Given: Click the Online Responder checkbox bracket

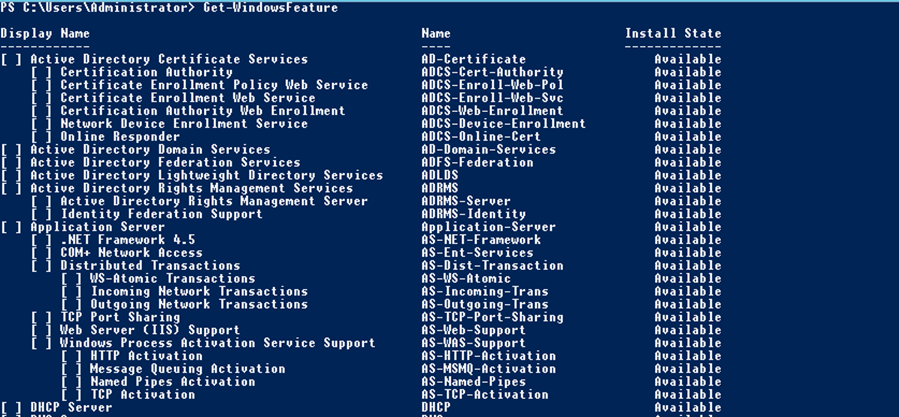Looking at the screenshot, I should 41,137.
